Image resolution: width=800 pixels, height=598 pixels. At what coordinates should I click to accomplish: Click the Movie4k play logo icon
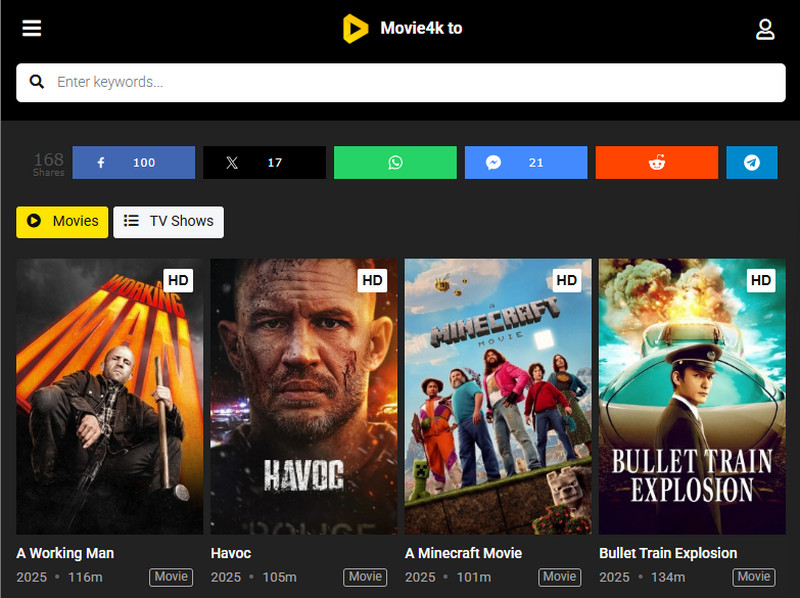click(x=355, y=29)
